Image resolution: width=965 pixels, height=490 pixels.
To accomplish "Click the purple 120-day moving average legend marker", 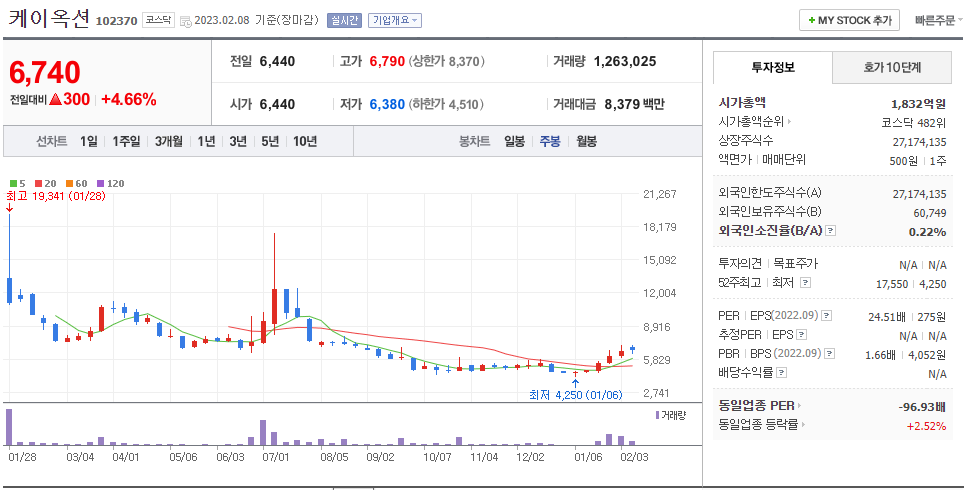I will pyautogui.click(x=101, y=183).
